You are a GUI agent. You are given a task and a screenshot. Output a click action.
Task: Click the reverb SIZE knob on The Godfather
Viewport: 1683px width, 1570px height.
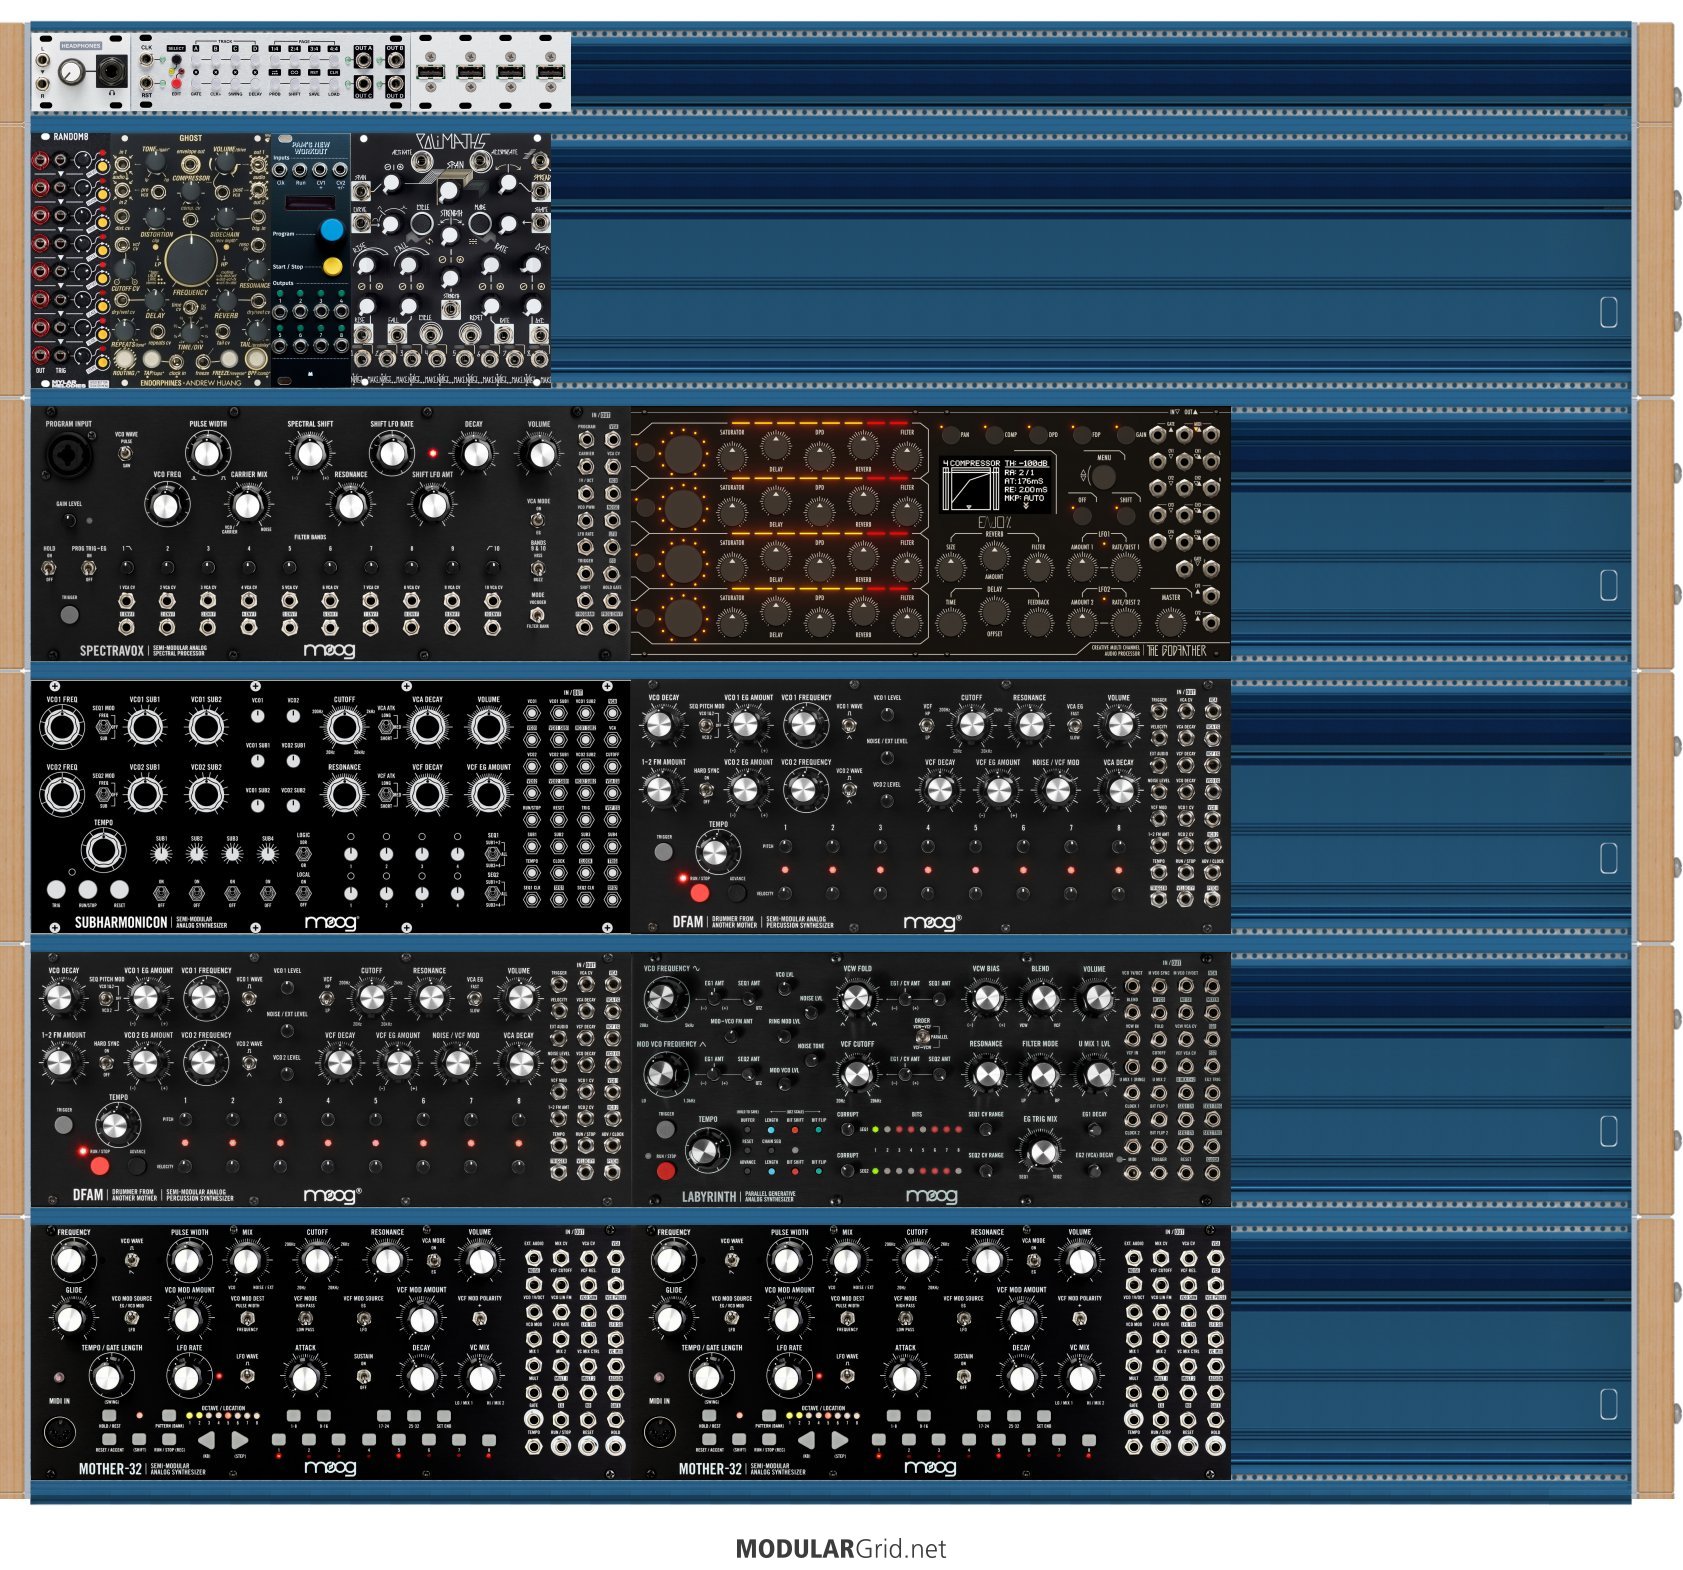[x=950, y=568]
